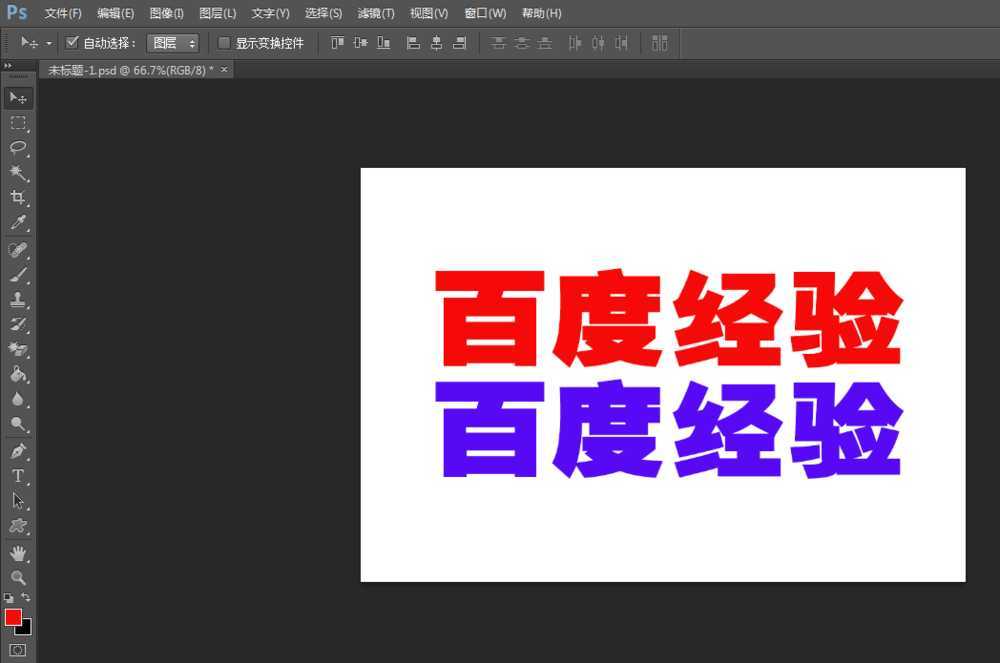Check the 显示变换控件 option
Image resolution: width=1000 pixels, height=663 pixels.
coord(225,43)
